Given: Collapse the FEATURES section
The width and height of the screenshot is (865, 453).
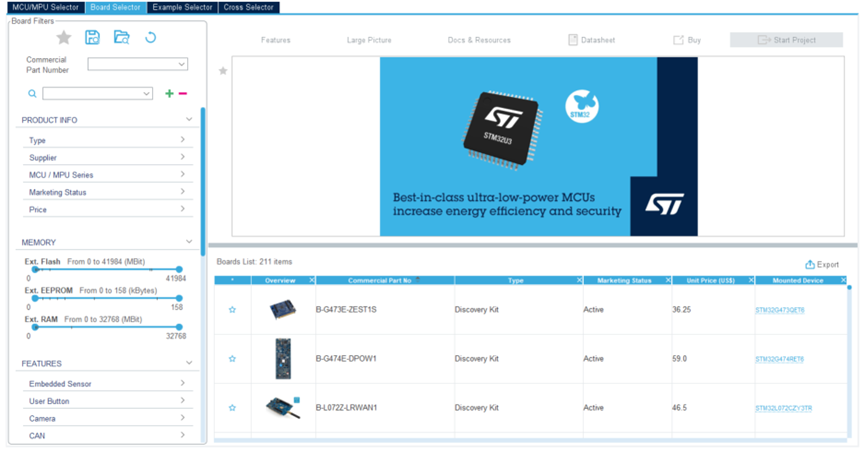Looking at the screenshot, I should (x=189, y=363).
